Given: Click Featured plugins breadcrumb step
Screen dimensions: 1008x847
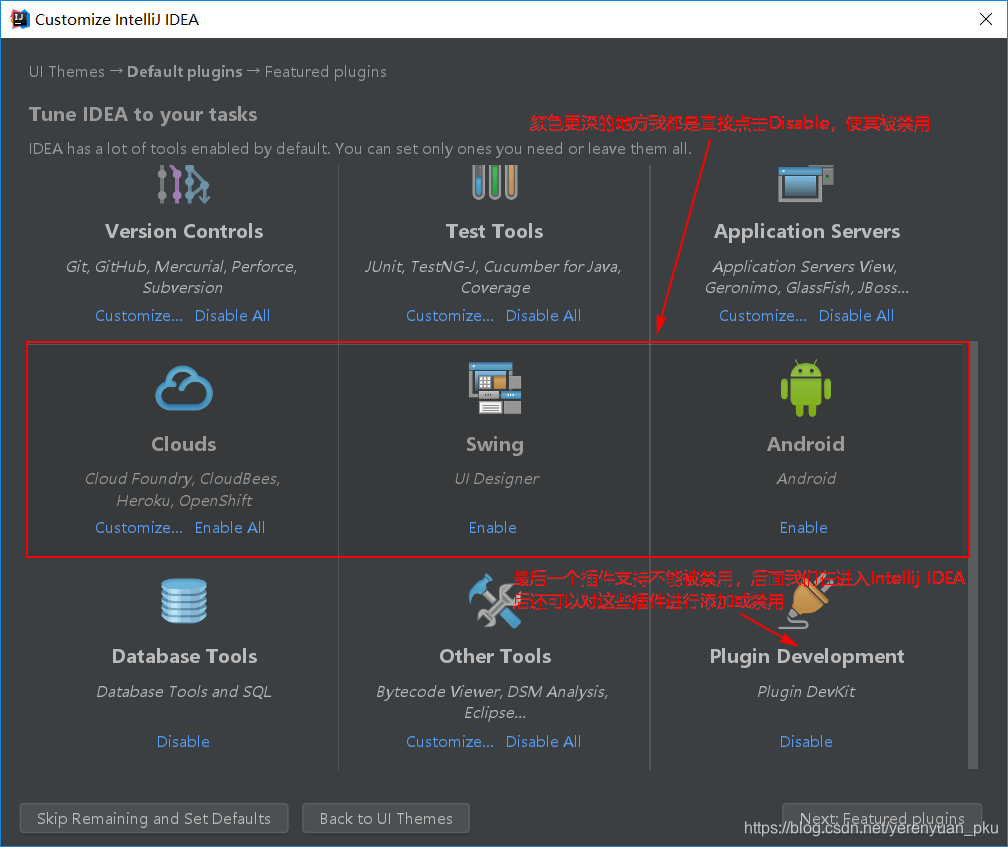Looking at the screenshot, I should (x=326, y=71).
